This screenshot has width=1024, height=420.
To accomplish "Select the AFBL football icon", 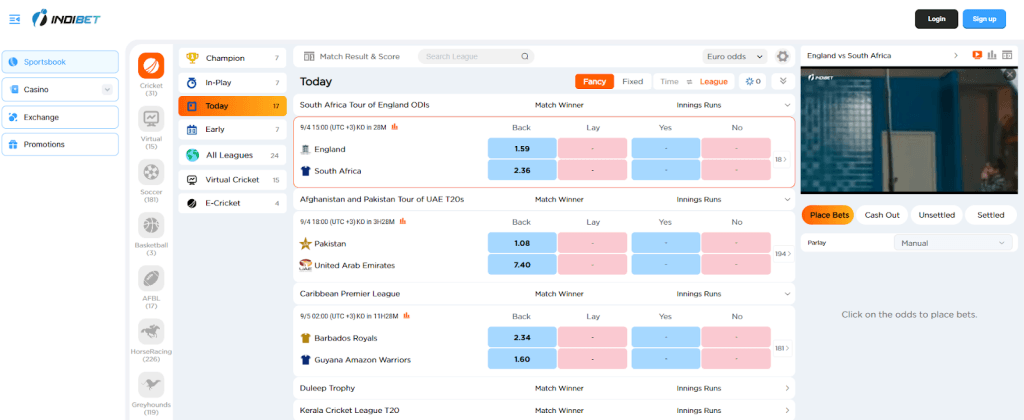I will [x=151, y=278].
